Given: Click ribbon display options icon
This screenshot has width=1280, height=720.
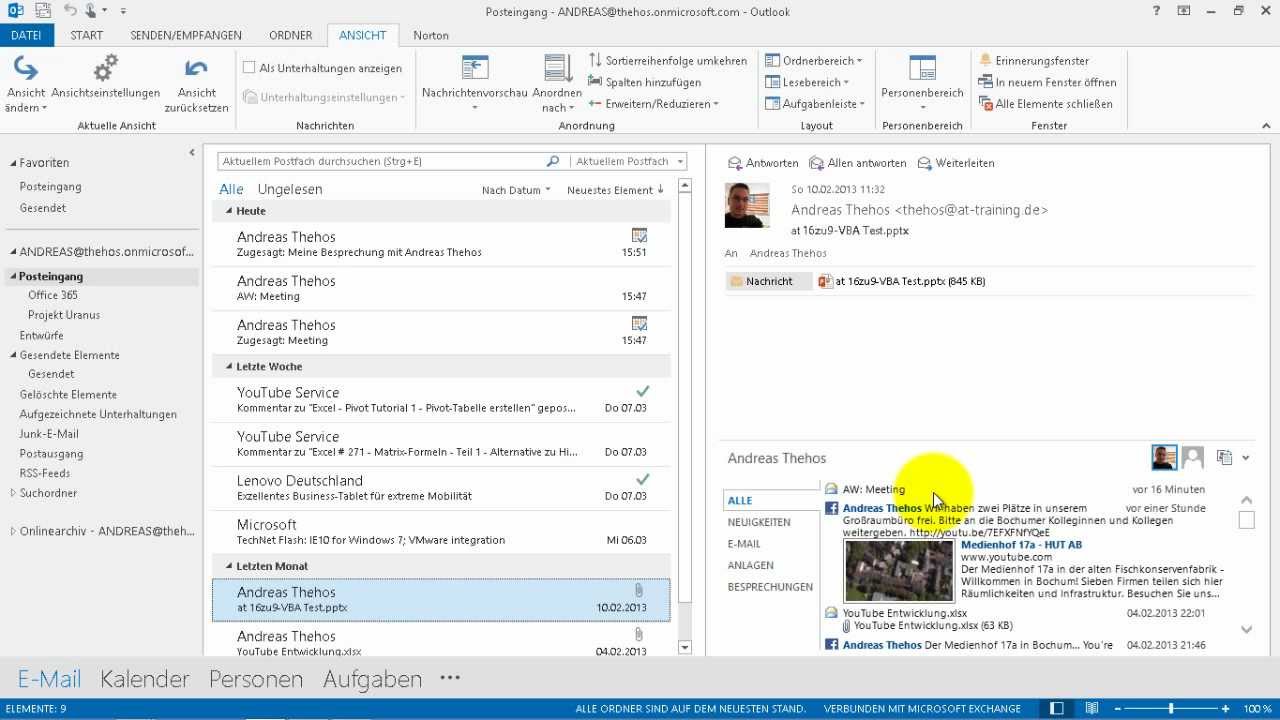Looking at the screenshot, I should pyautogui.click(x=1183, y=11).
